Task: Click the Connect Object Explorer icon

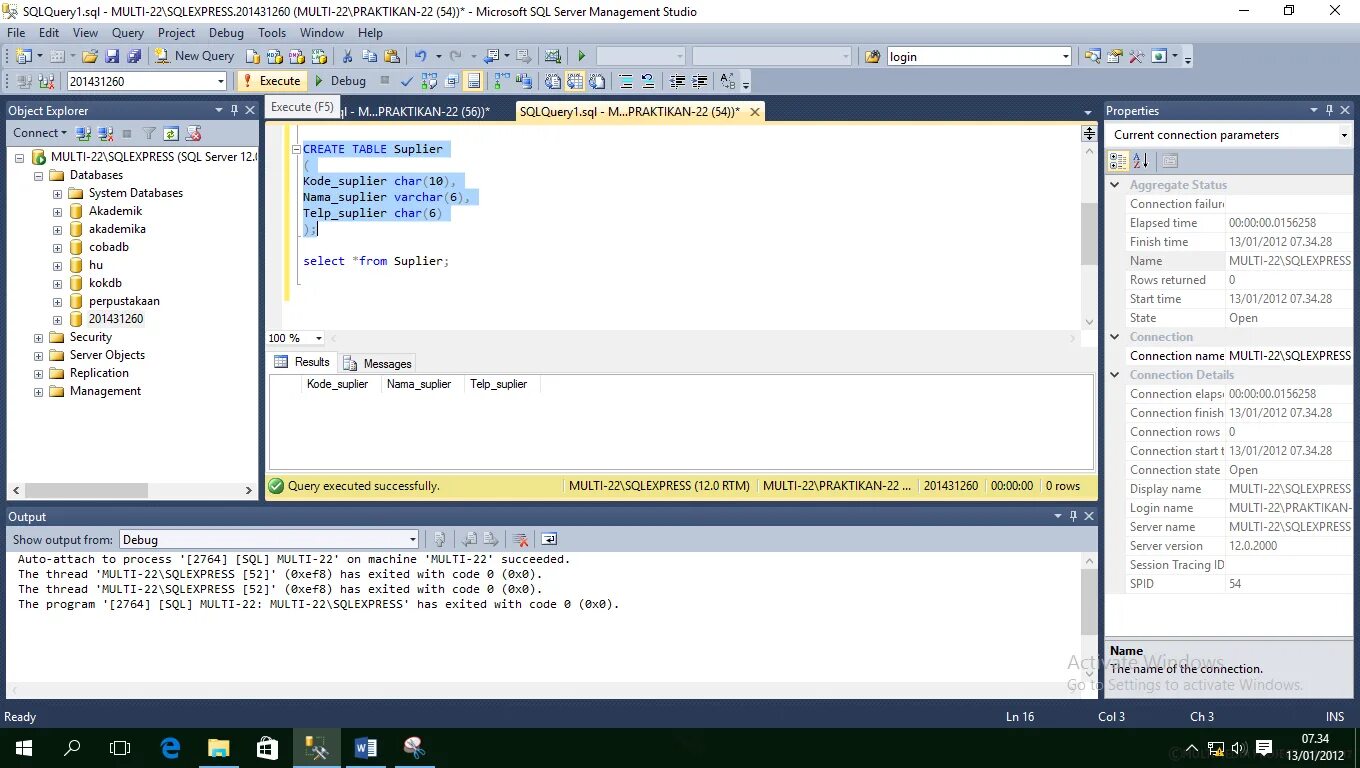Action: (84, 133)
